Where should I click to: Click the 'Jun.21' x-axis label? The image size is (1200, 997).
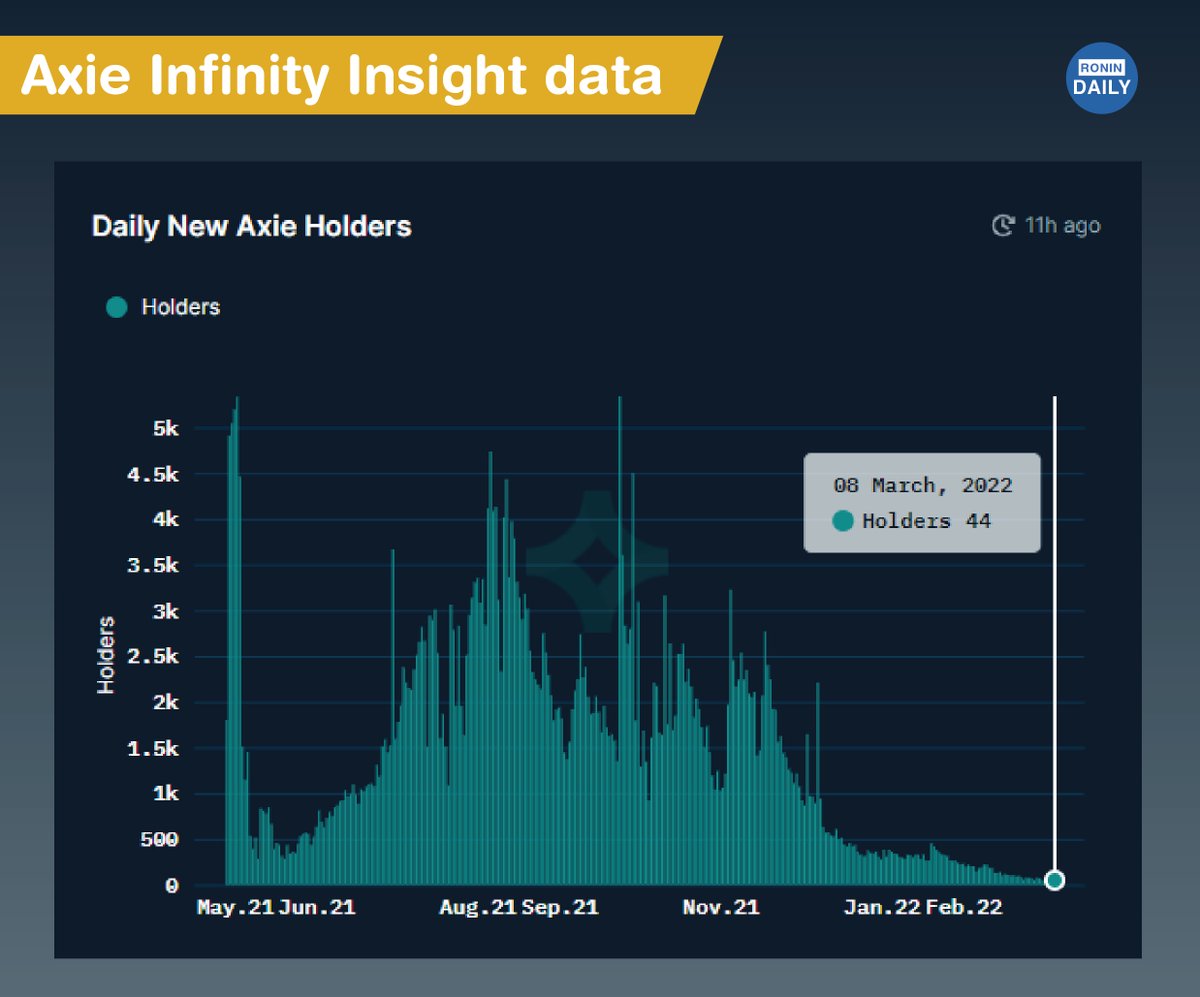(x=317, y=908)
